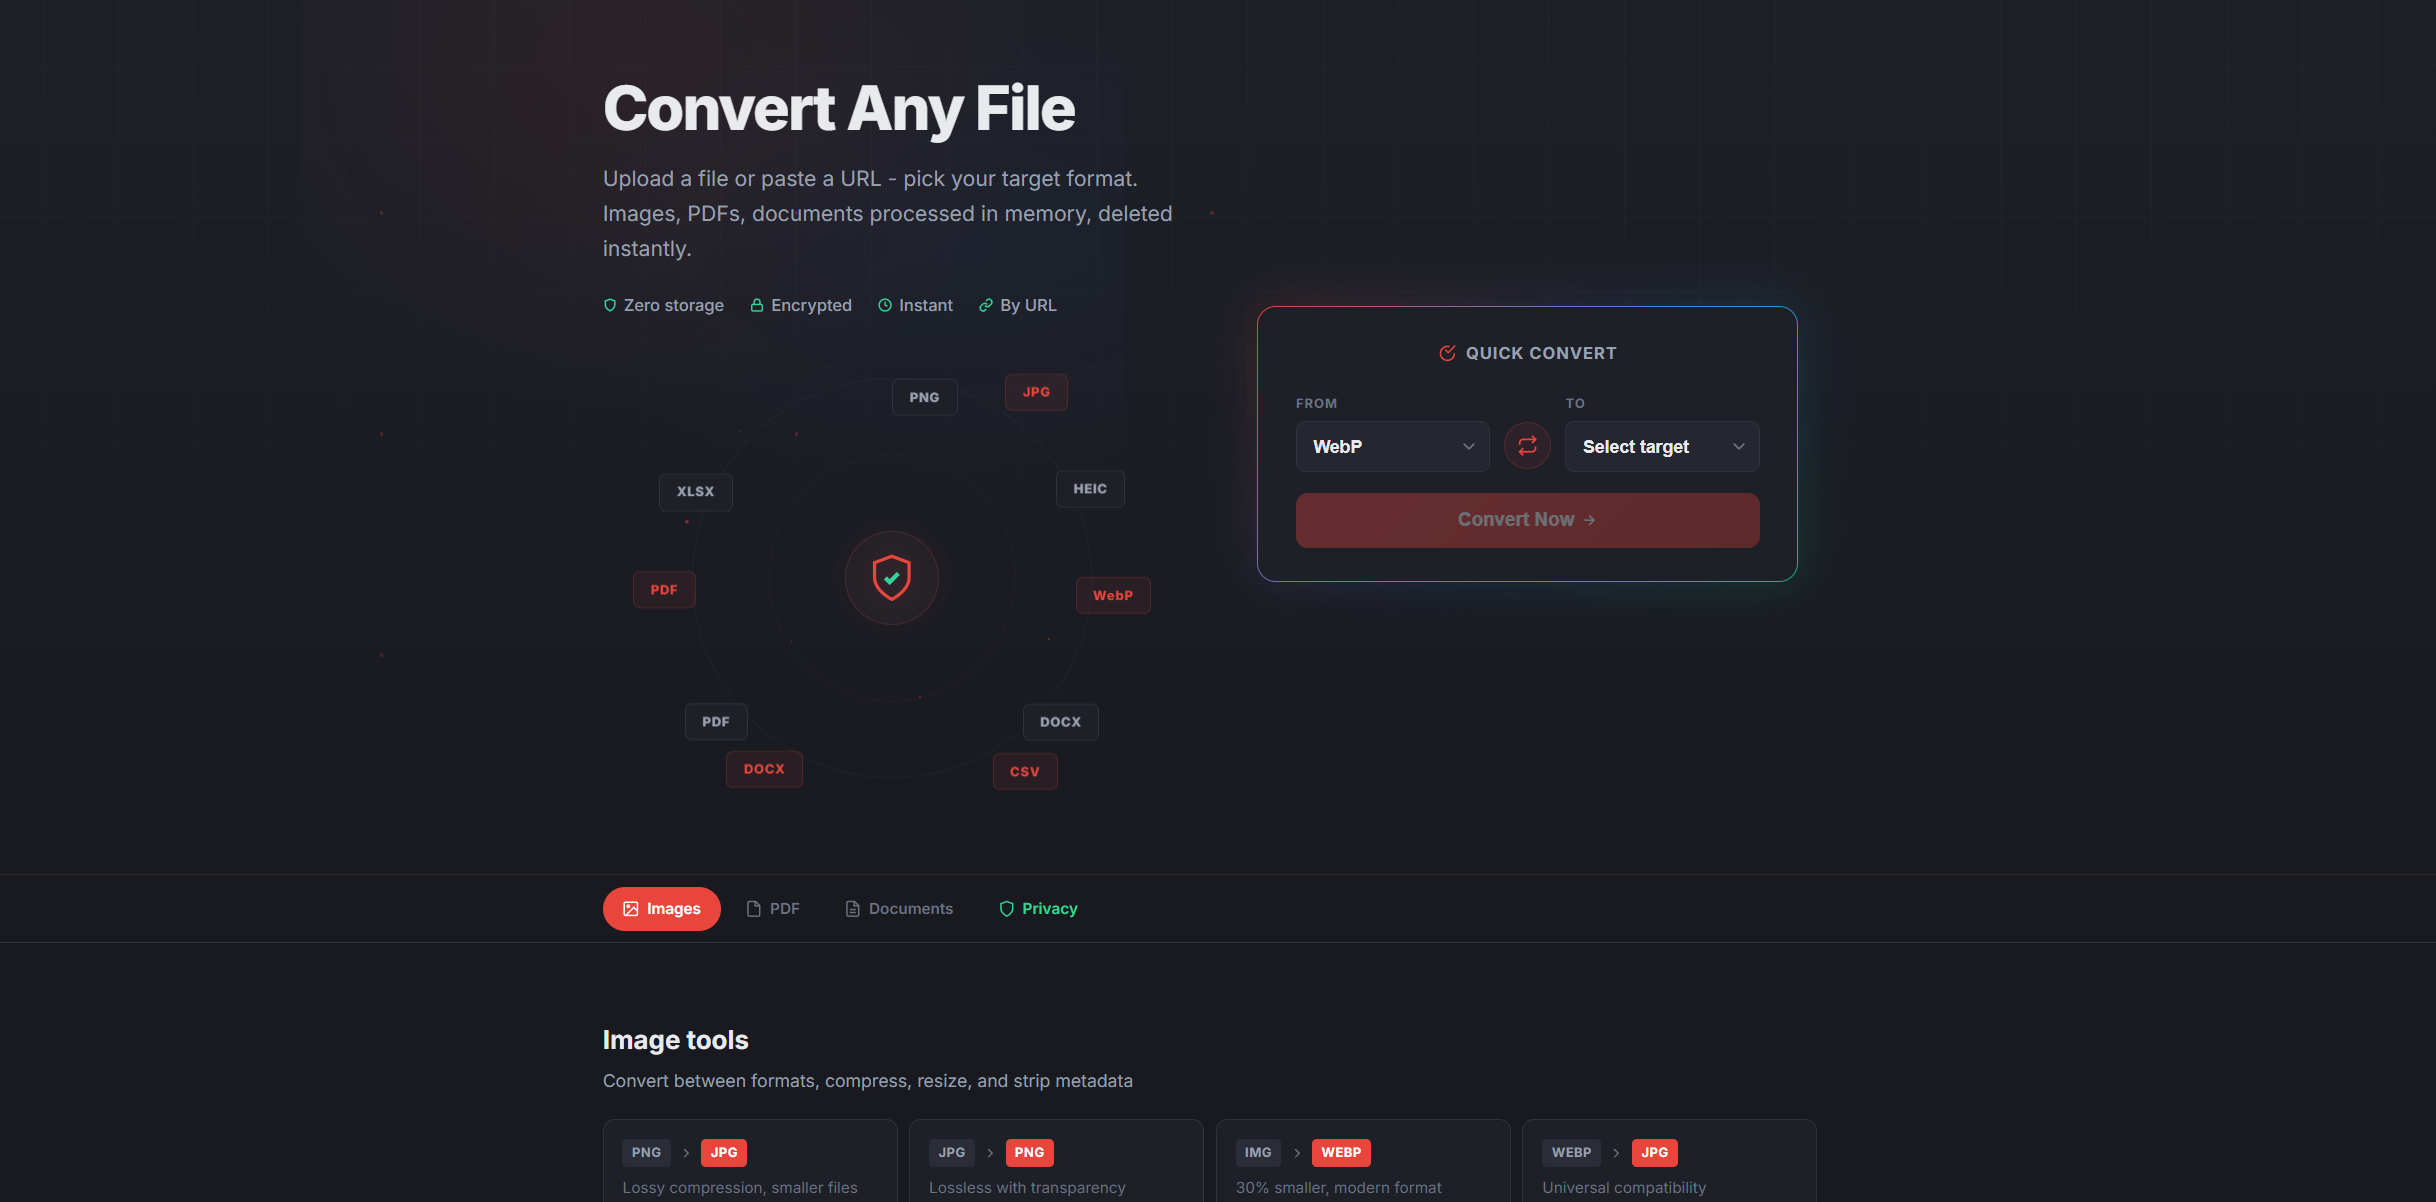Click the Convert Now button

pos(1527,520)
